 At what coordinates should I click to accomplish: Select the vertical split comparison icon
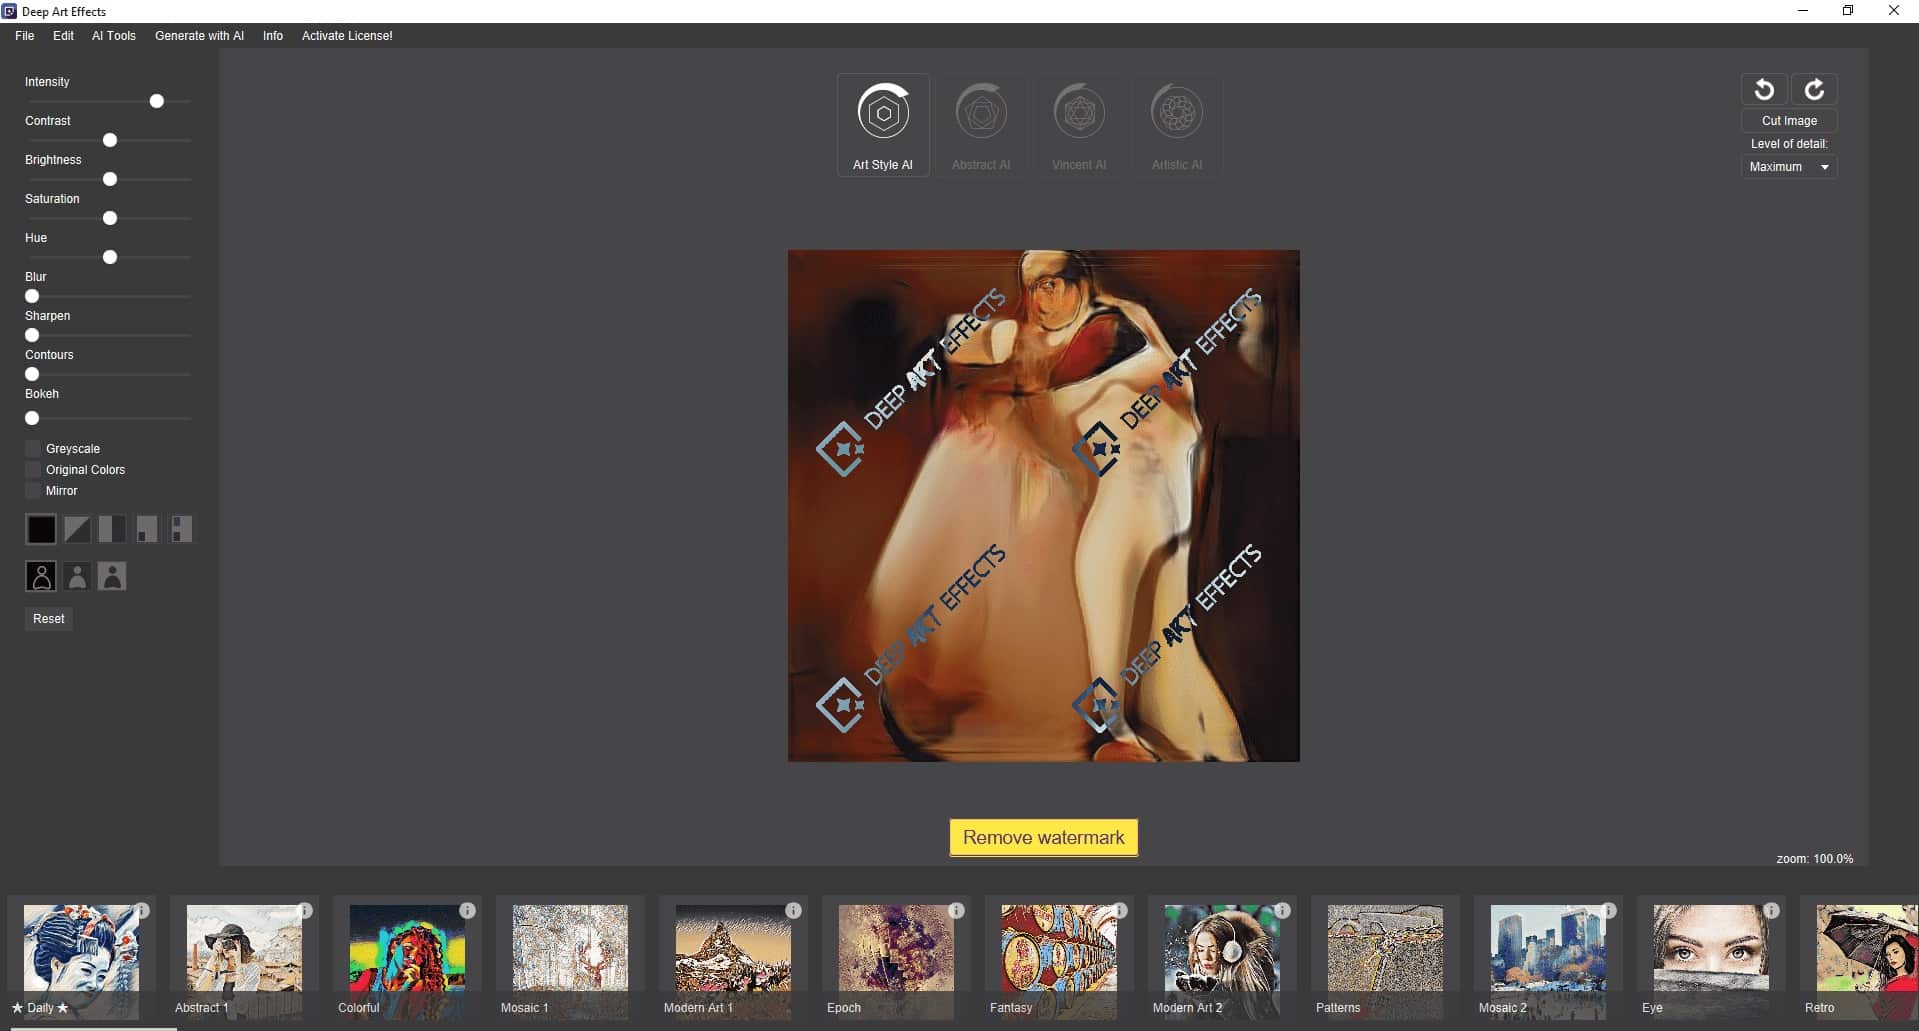[x=112, y=529]
